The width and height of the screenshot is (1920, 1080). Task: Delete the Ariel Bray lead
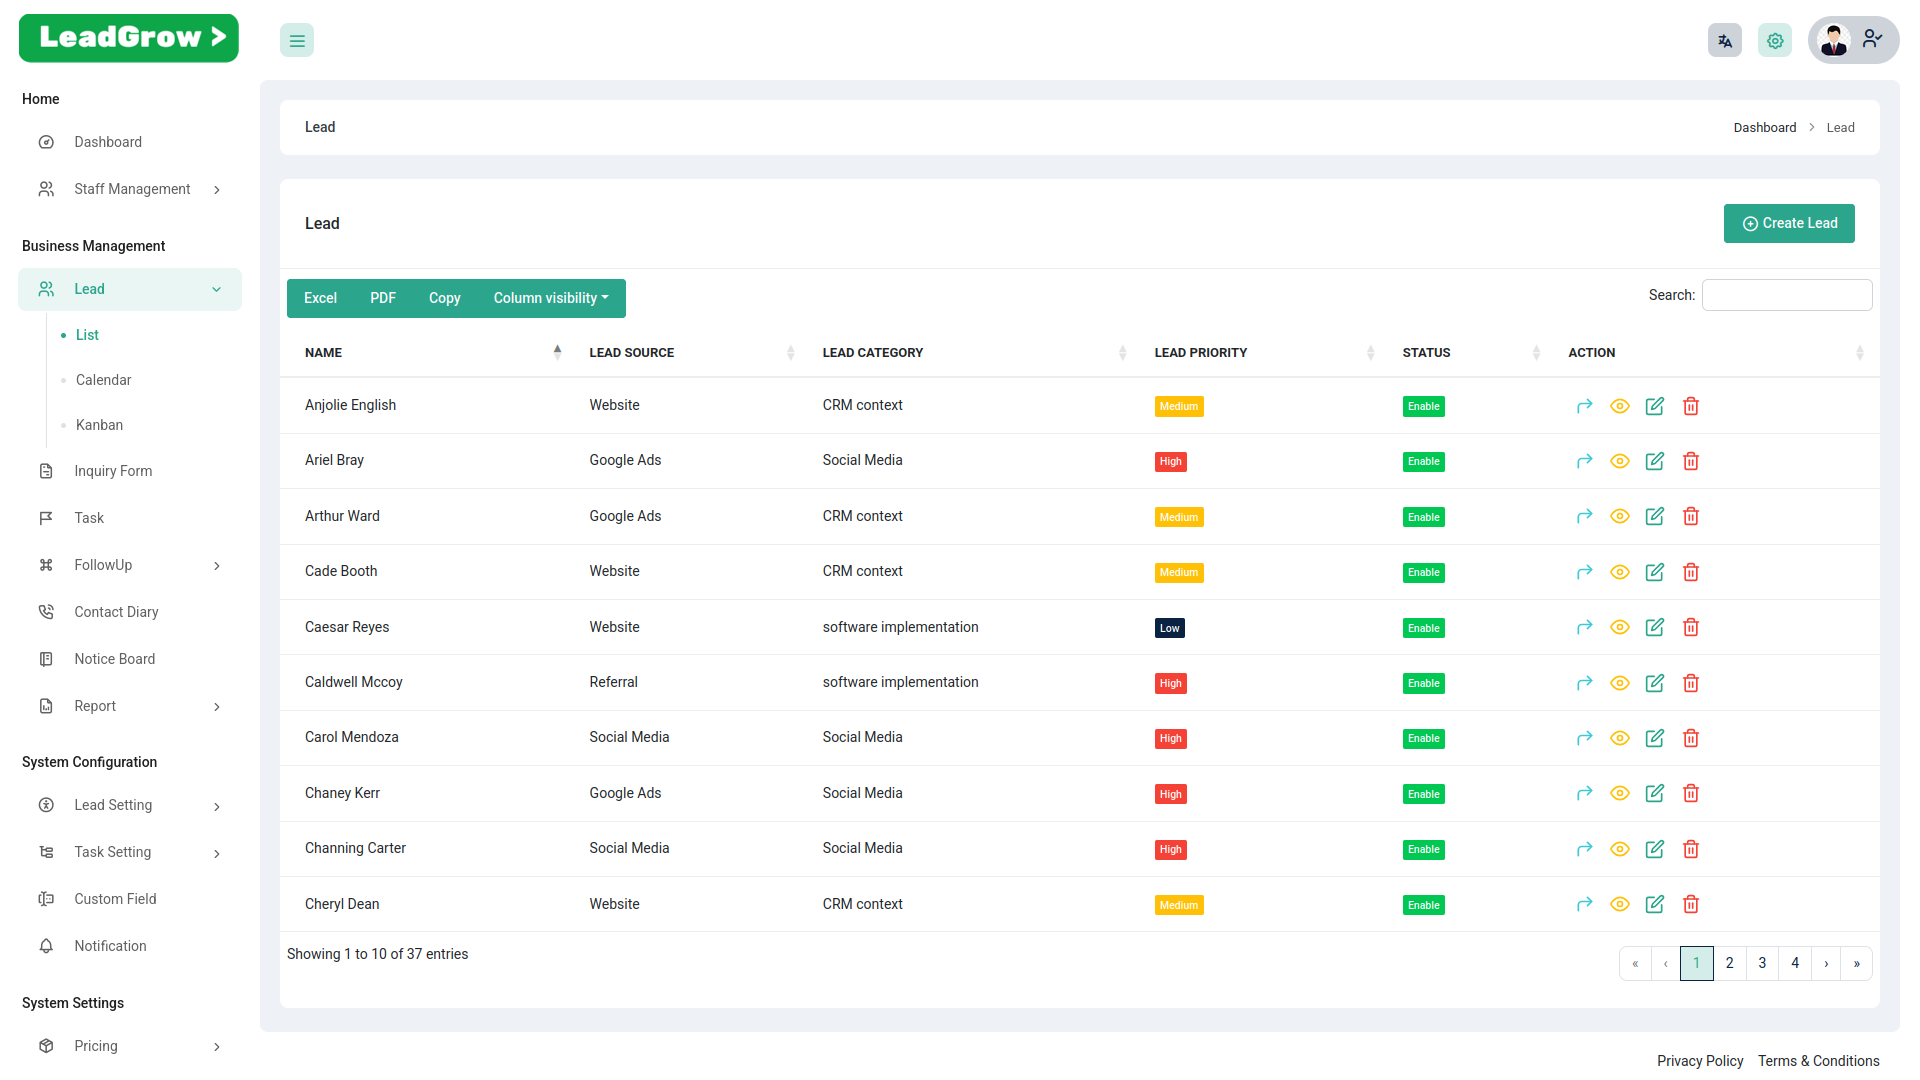tap(1690, 461)
